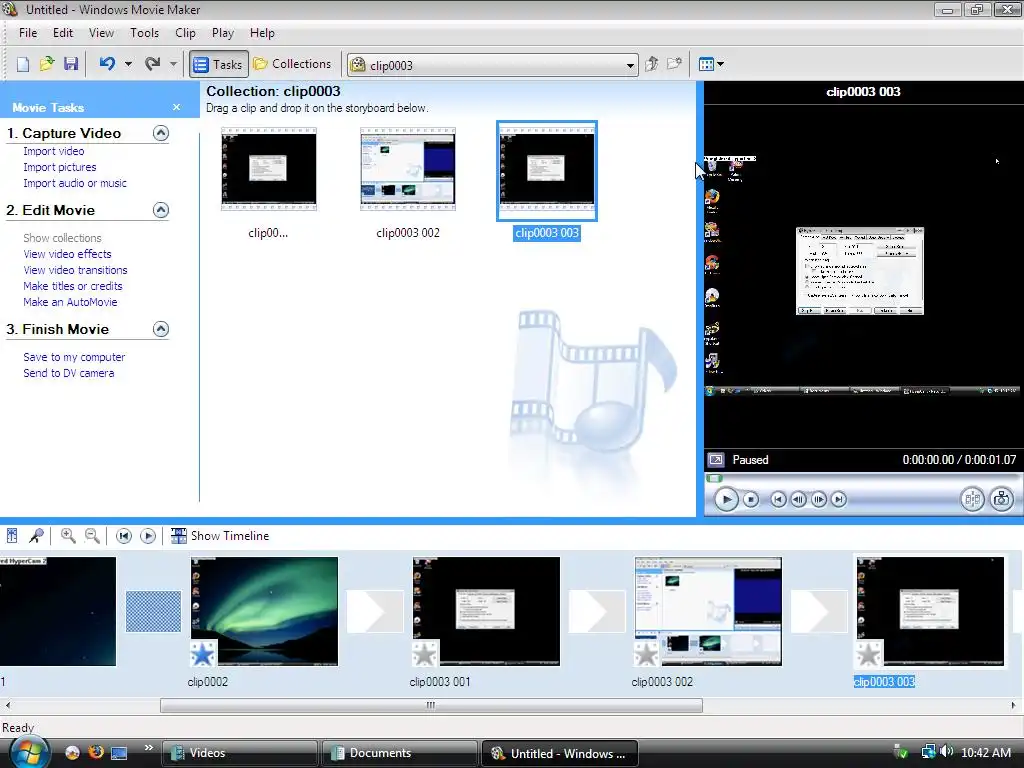The height and width of the screenshot is (768, 1024).
Task: Take a picture from the preview
Action: pos(1001,500)
